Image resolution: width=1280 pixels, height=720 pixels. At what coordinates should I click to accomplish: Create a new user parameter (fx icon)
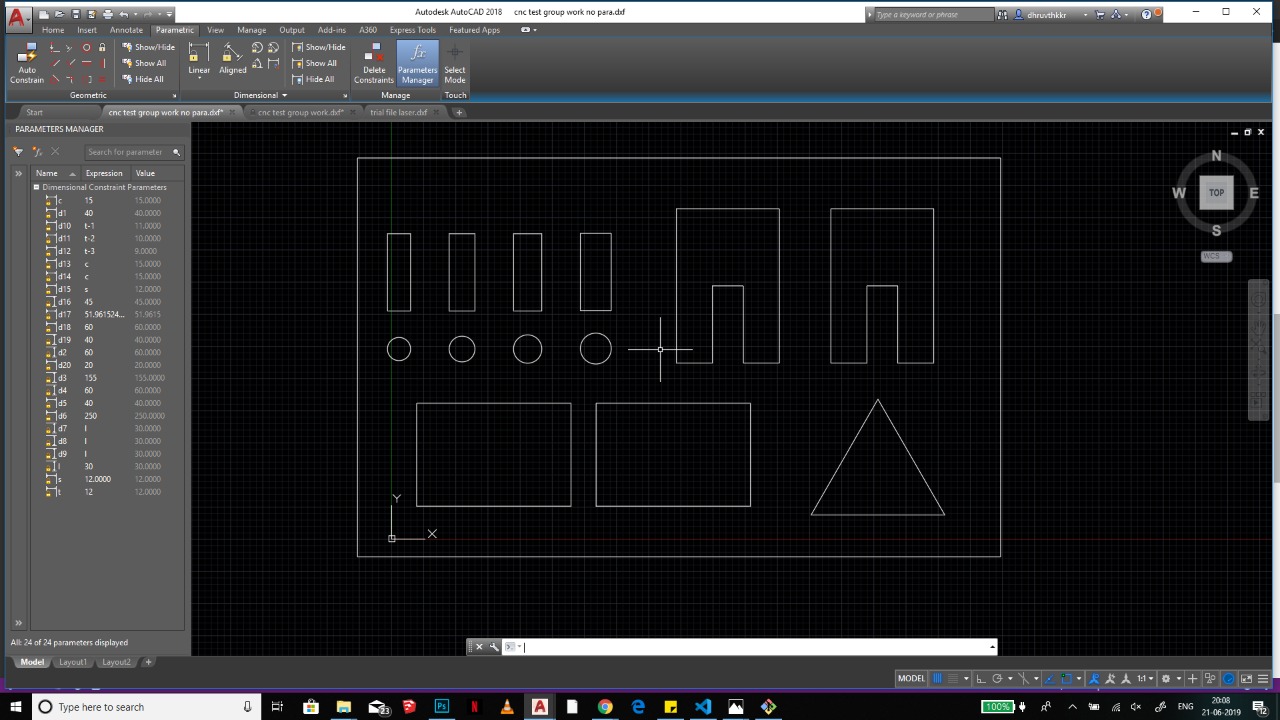(37, 152)
